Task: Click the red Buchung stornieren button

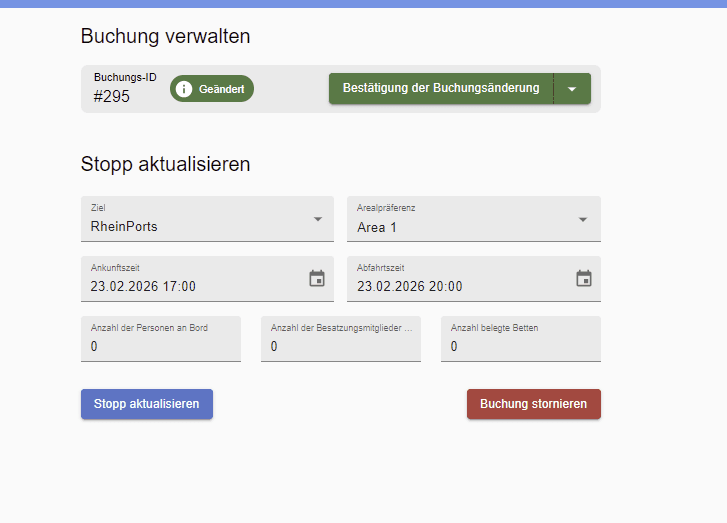Action: [x=534, y=404]
